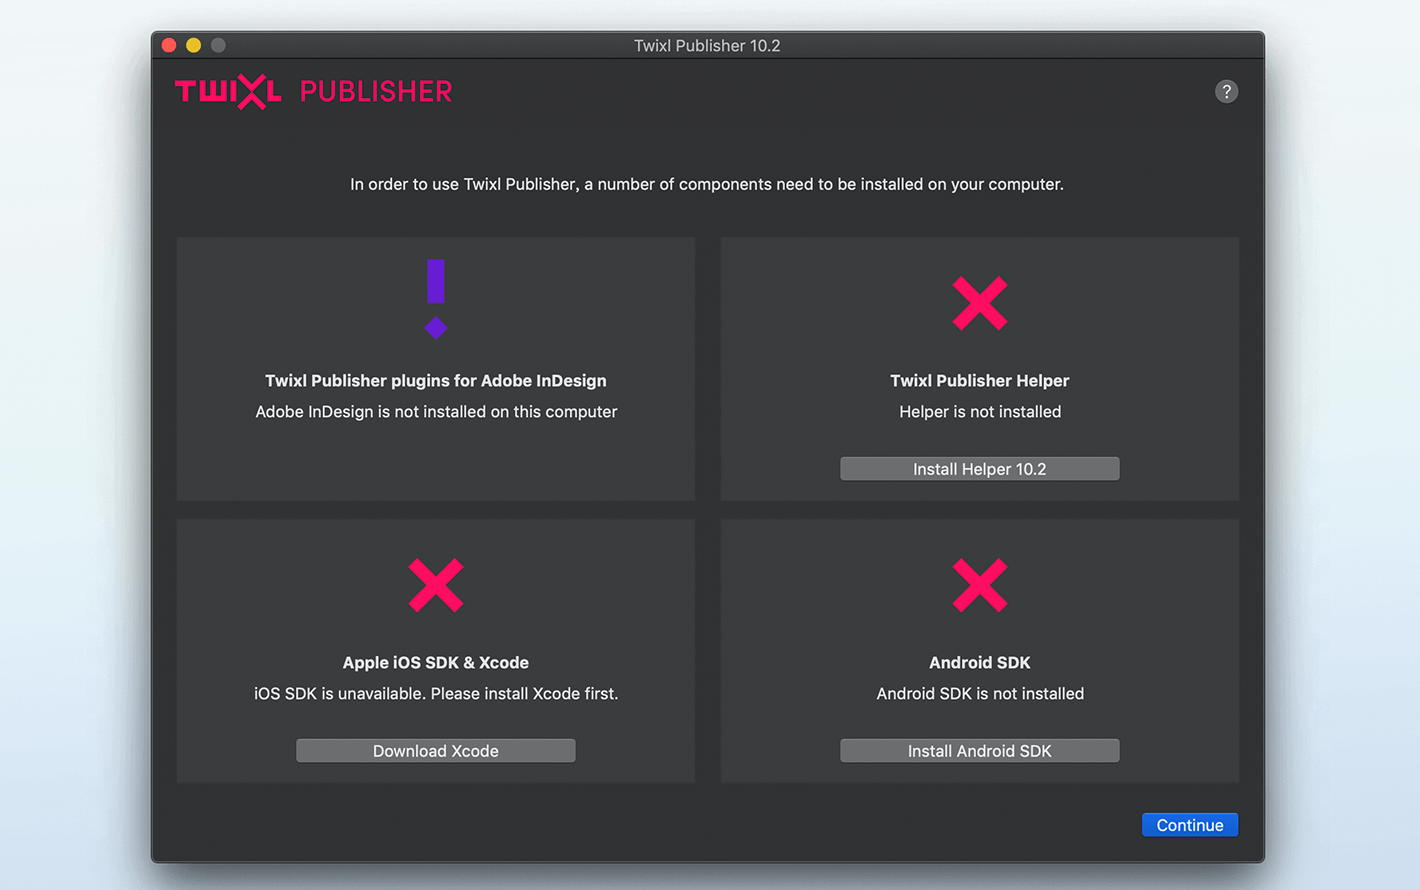1420x890 pixels.
Task: Click 'Adobe InDesign is not installed' message
Action: (x=436, y=412)
